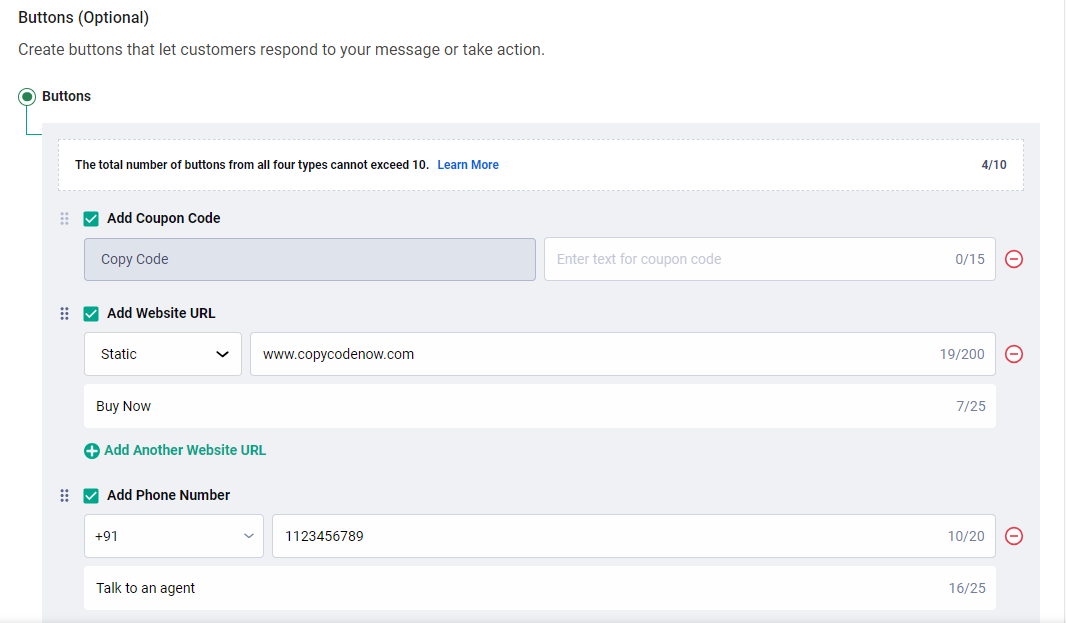This screenshot has height=623, width=1066.
Task: Select the drag handle beside Add Phone Number
Action: click(64, 495)
